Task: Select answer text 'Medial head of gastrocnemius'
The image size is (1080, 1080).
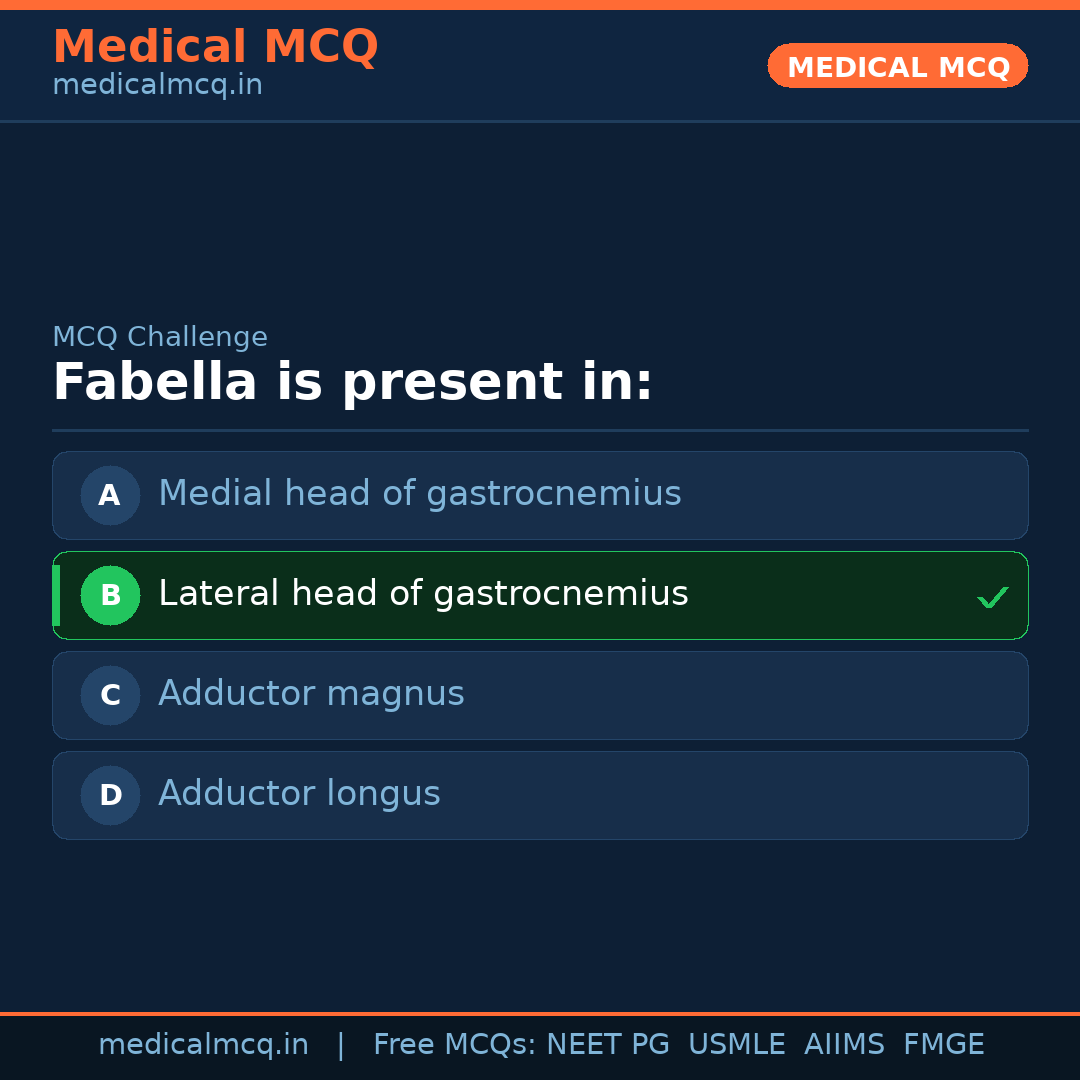Action: tap(420, 494)
